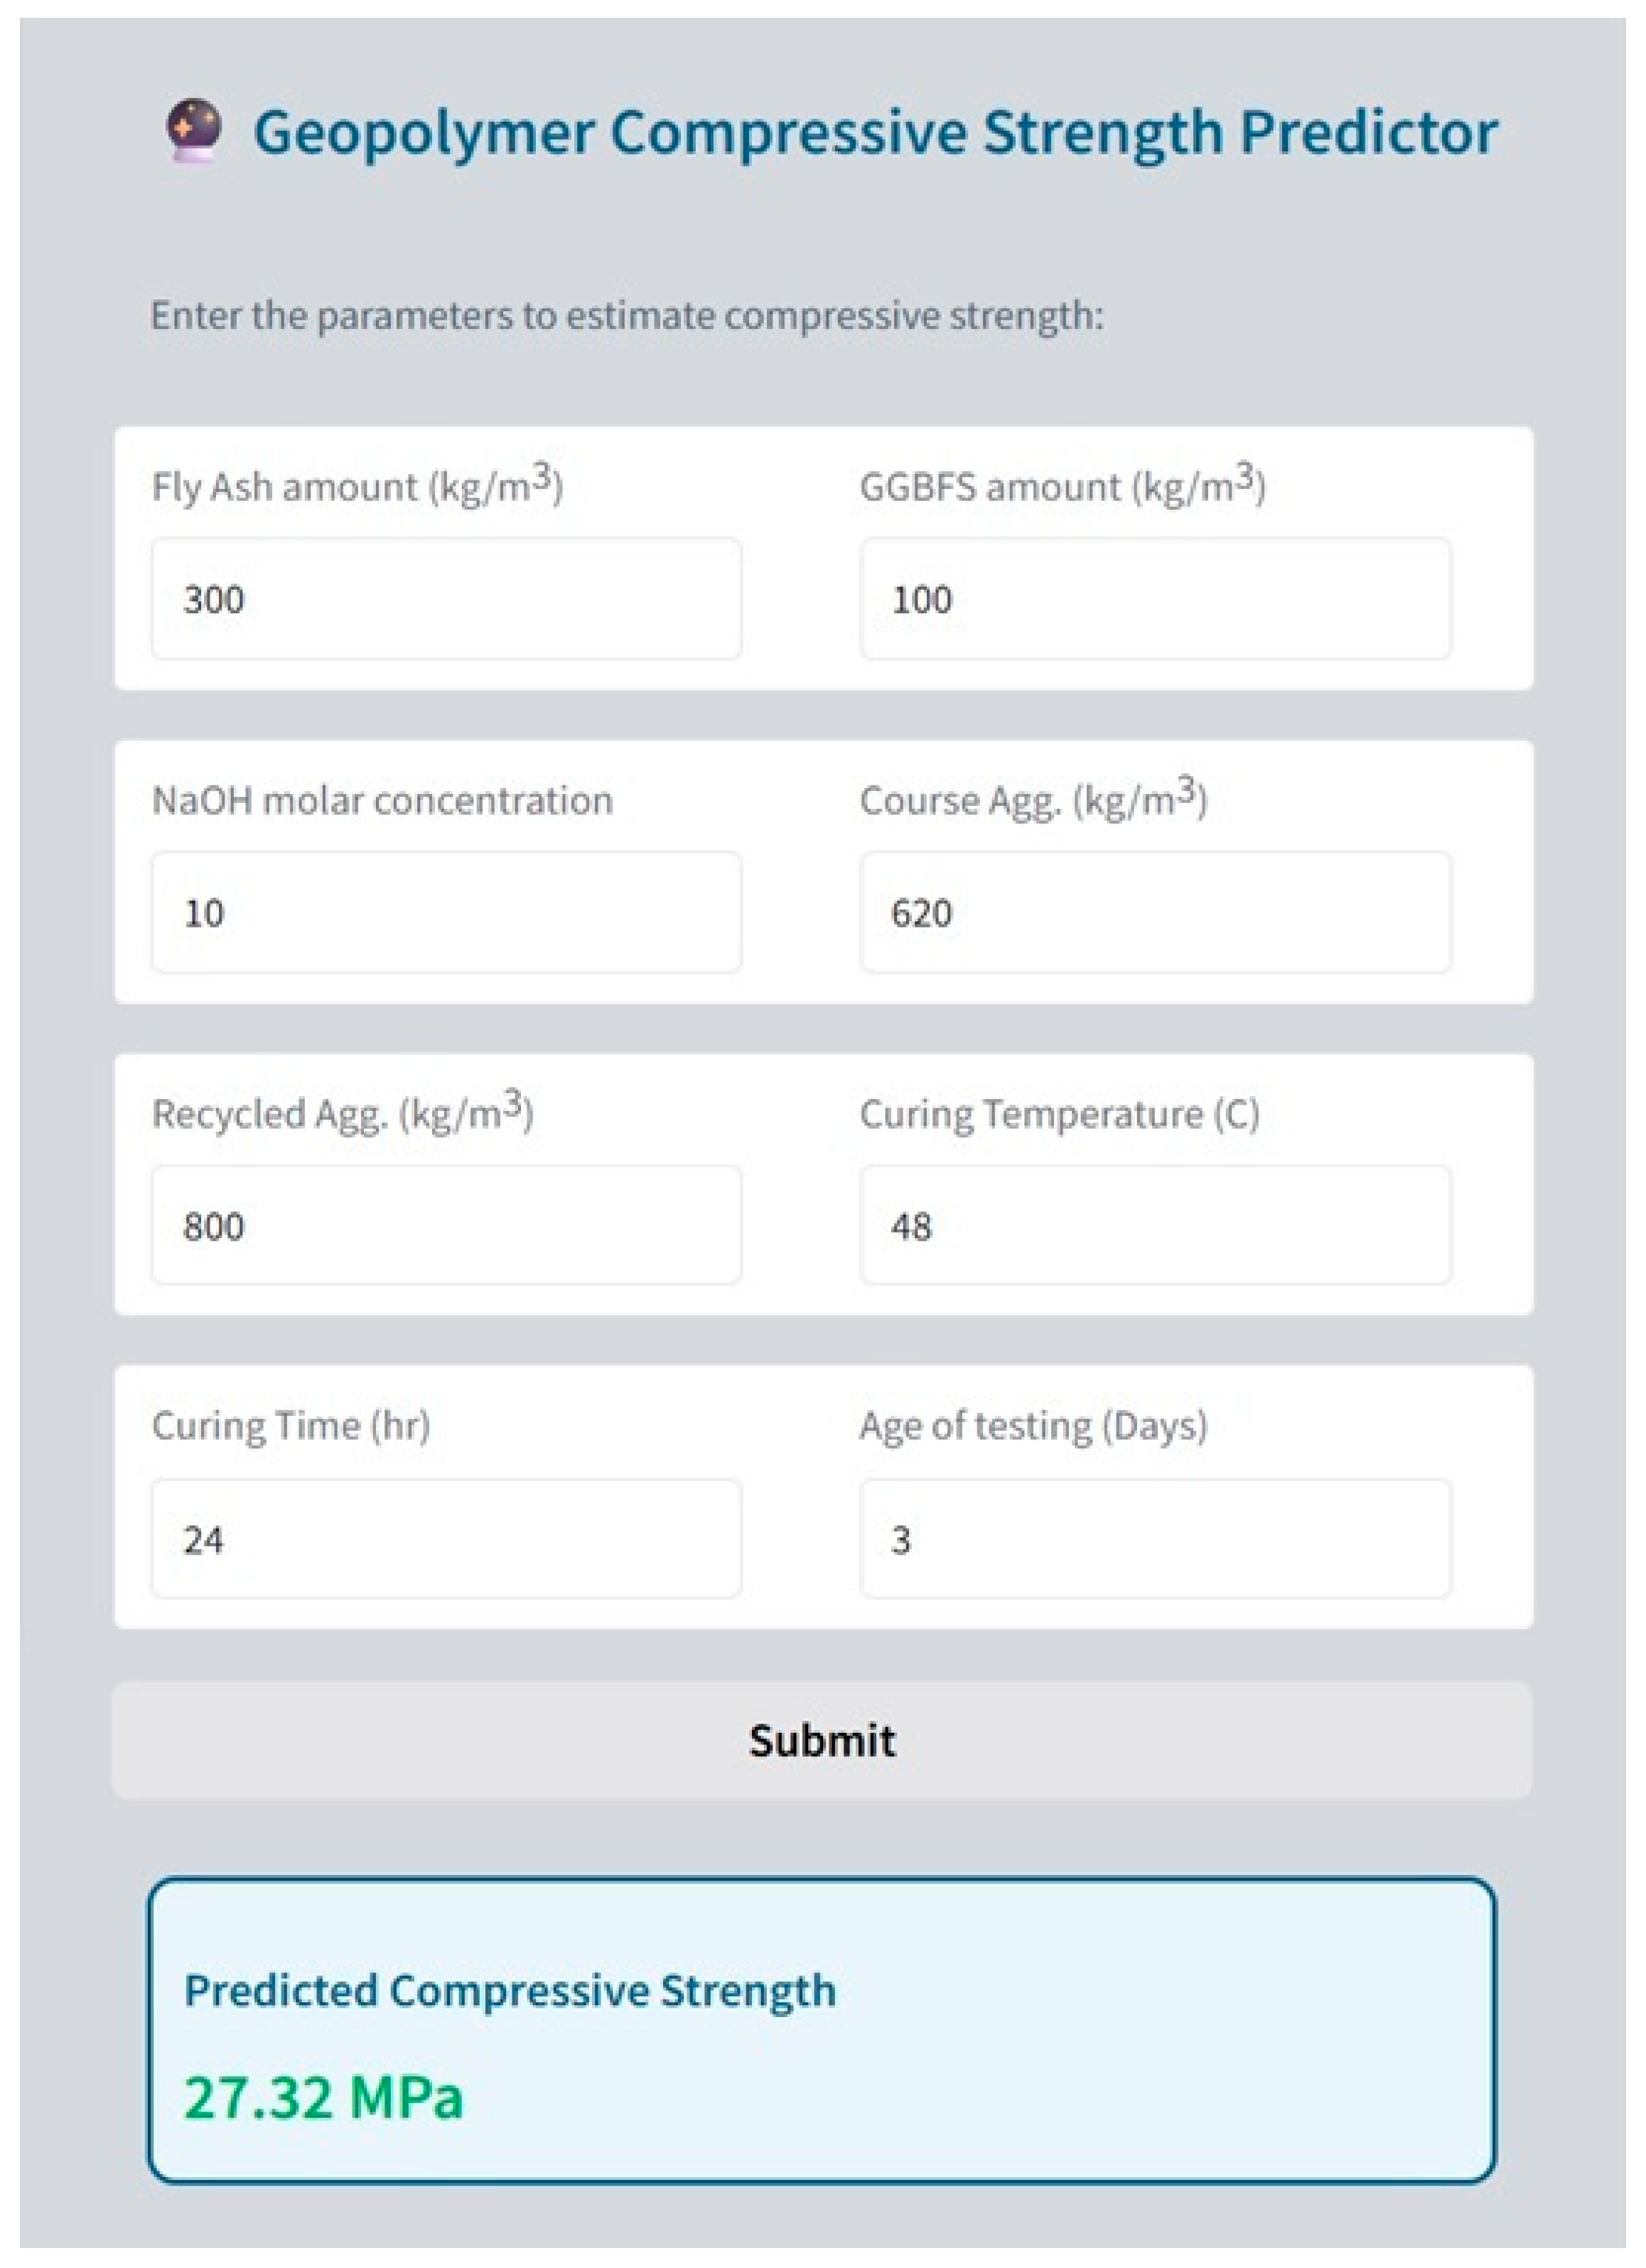Click the Fly Ash amount input field
This screenshot has width=1646, height=2268.
pos(446,599)
